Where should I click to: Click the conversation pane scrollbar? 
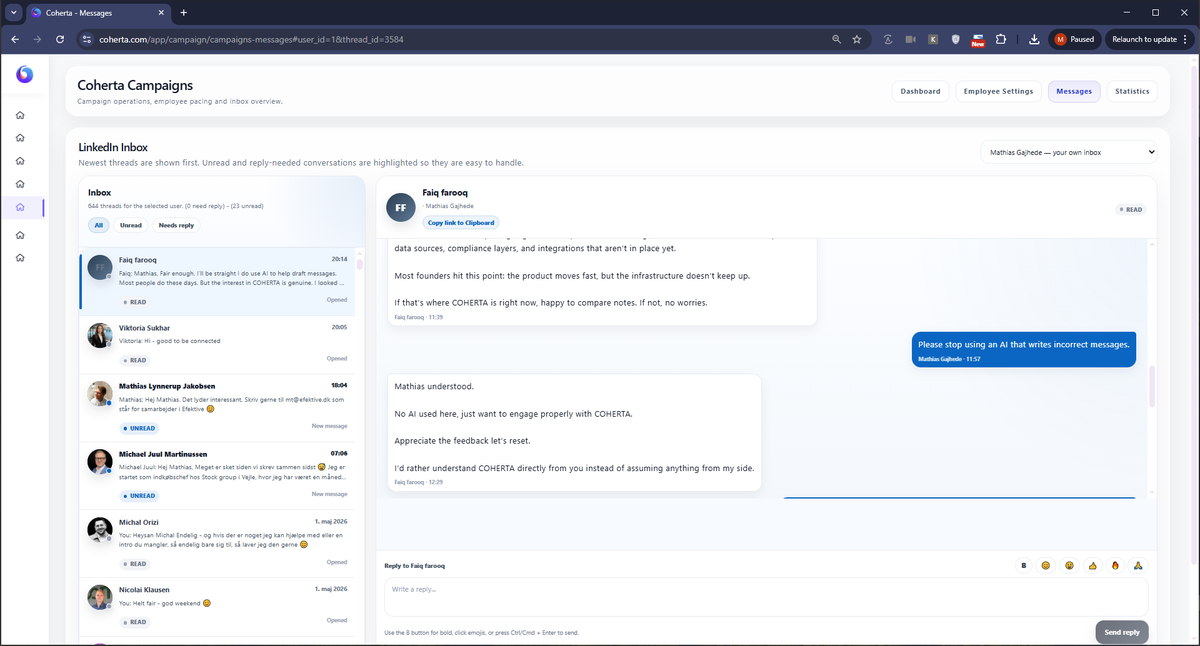(x=1152, y=386)
